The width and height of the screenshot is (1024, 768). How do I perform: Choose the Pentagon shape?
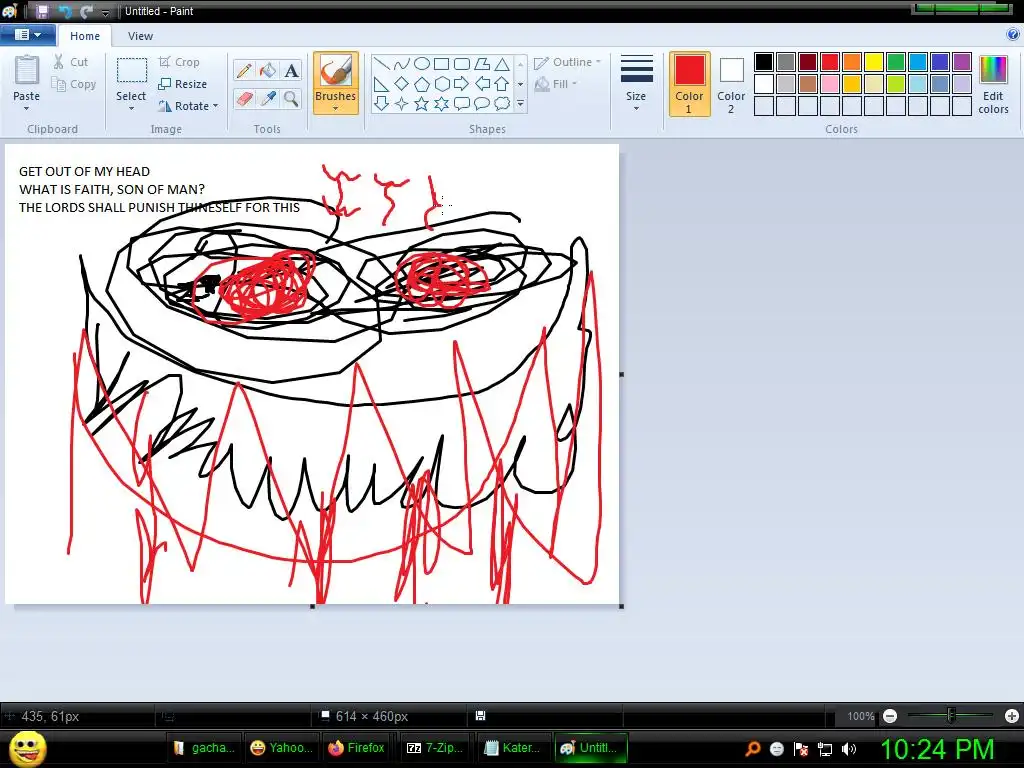422,84
